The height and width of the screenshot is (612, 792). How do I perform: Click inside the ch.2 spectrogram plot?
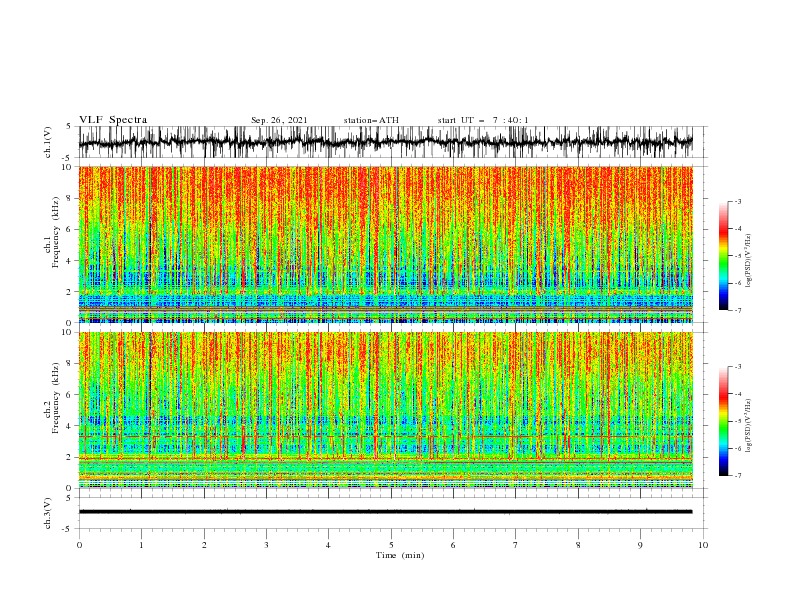click(385, 410)
